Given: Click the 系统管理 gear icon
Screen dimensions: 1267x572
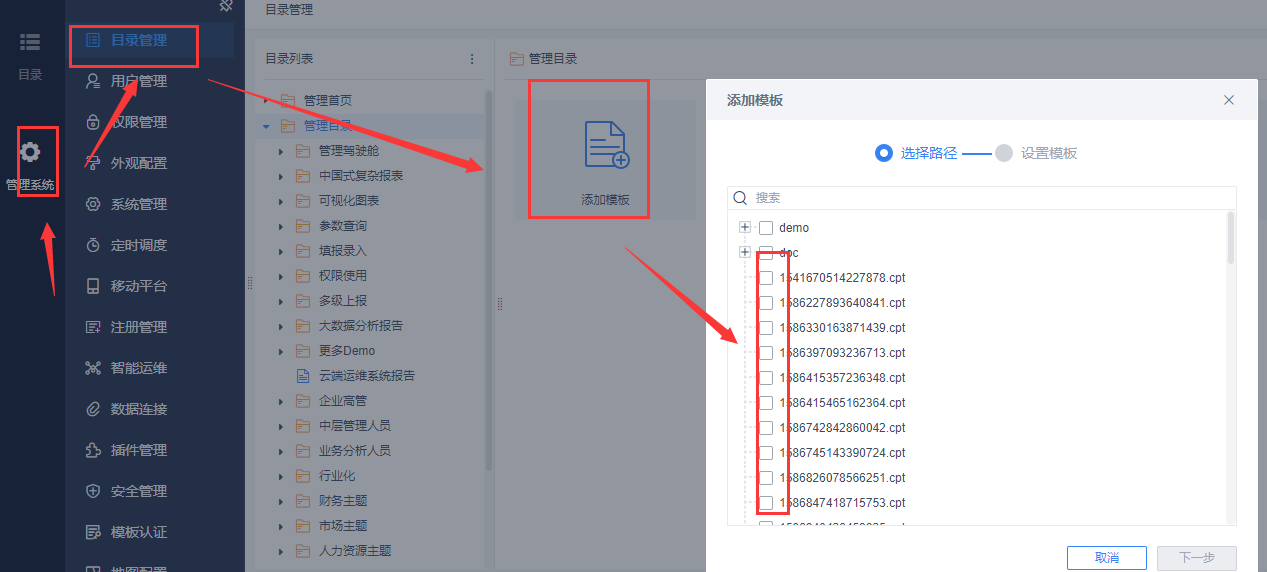Looking at the screenshot, I should [x=93, y=204].
